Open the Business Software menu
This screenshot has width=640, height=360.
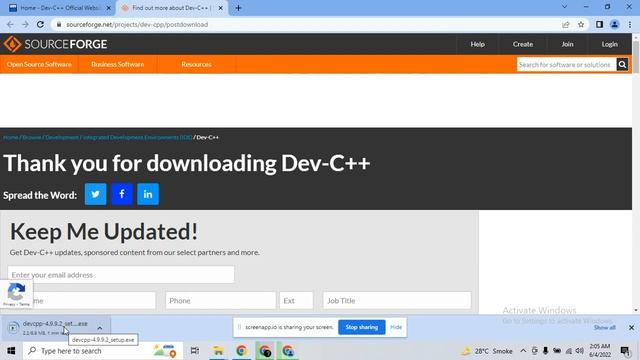pos(118,64)
